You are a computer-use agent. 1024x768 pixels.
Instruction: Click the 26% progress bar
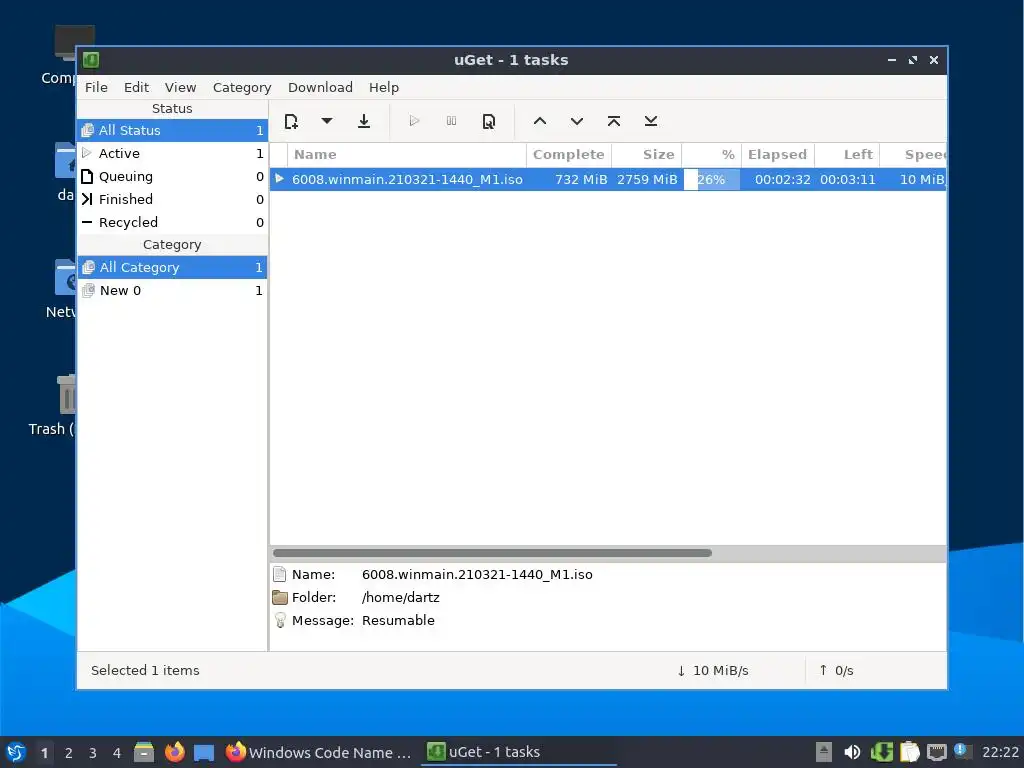[x=712, y=180]
